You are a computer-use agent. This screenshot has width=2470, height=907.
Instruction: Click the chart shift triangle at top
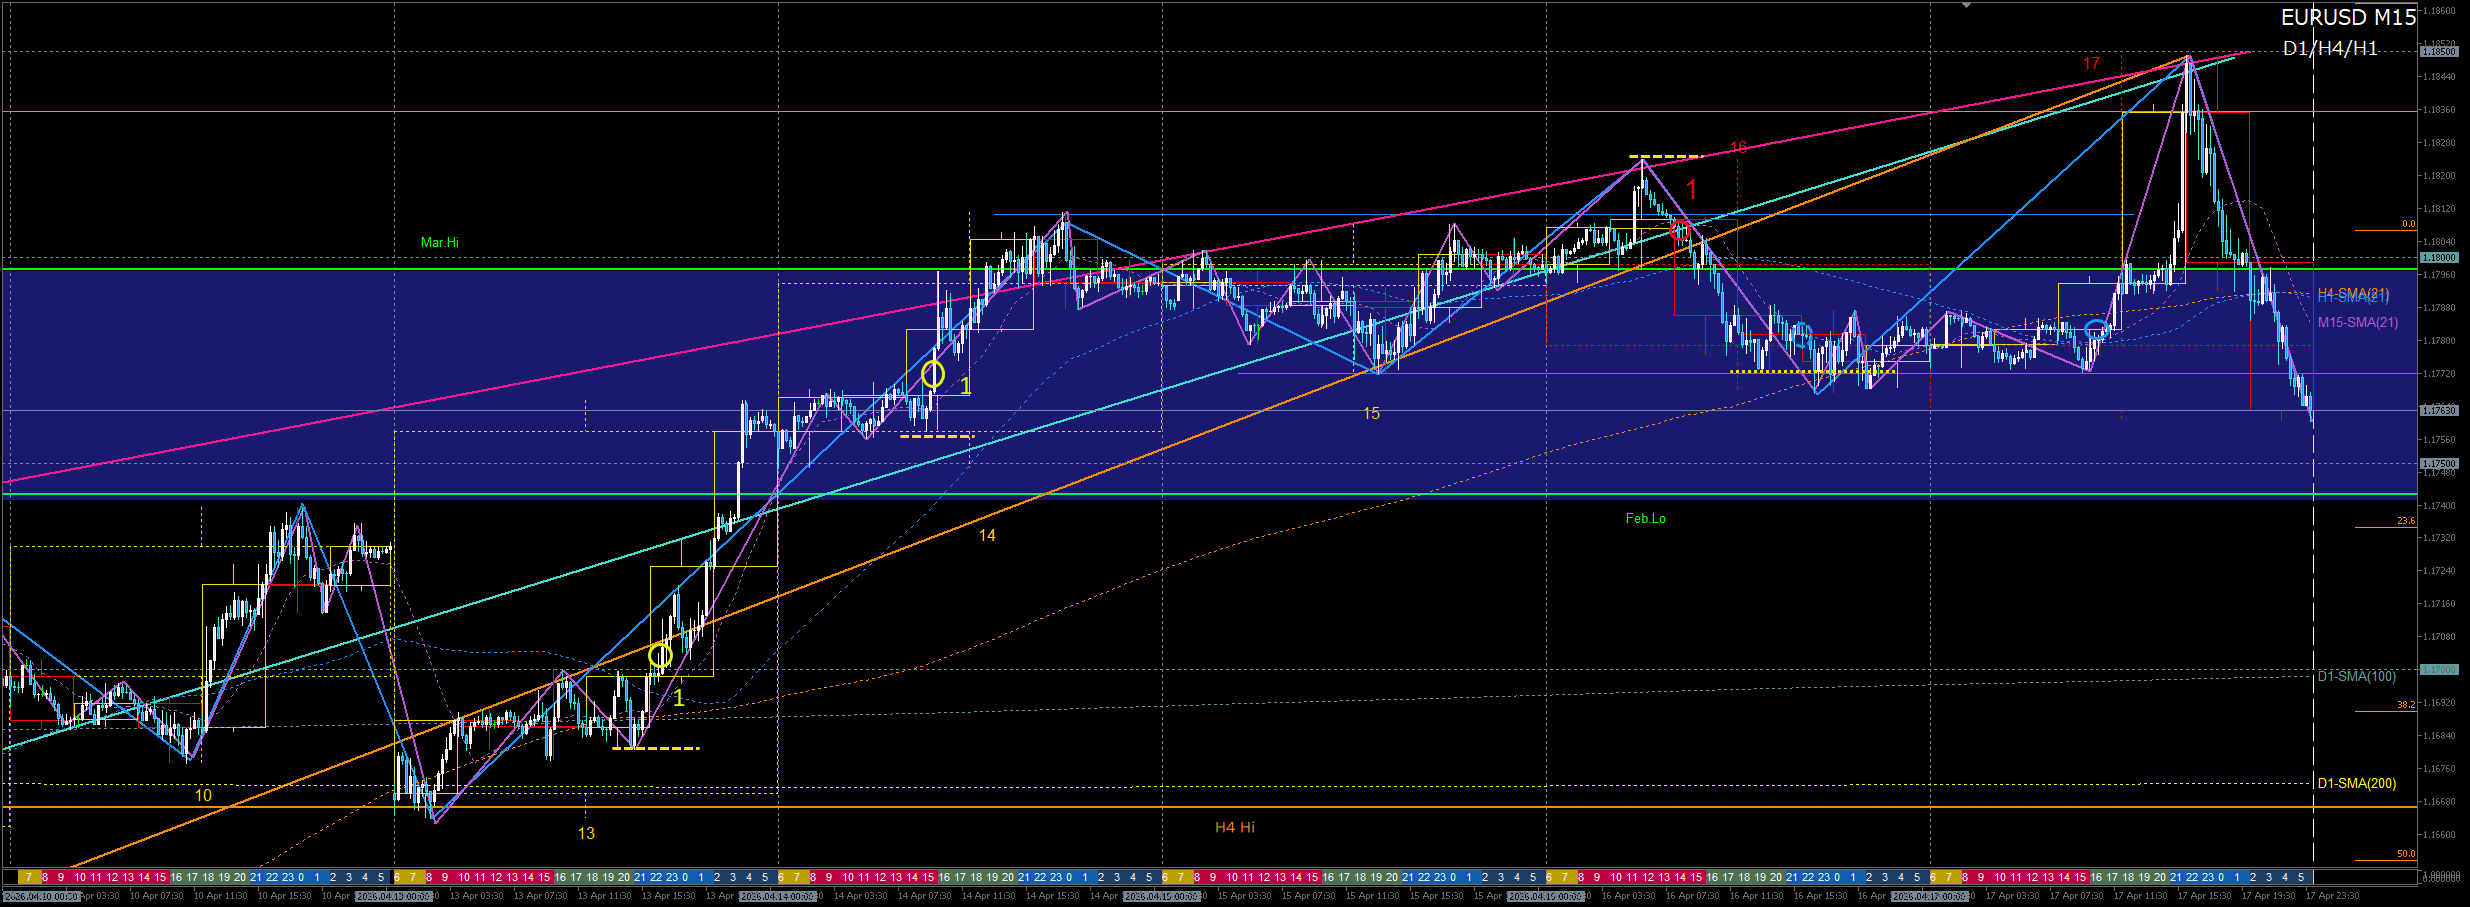click(x=1966, y=6)
